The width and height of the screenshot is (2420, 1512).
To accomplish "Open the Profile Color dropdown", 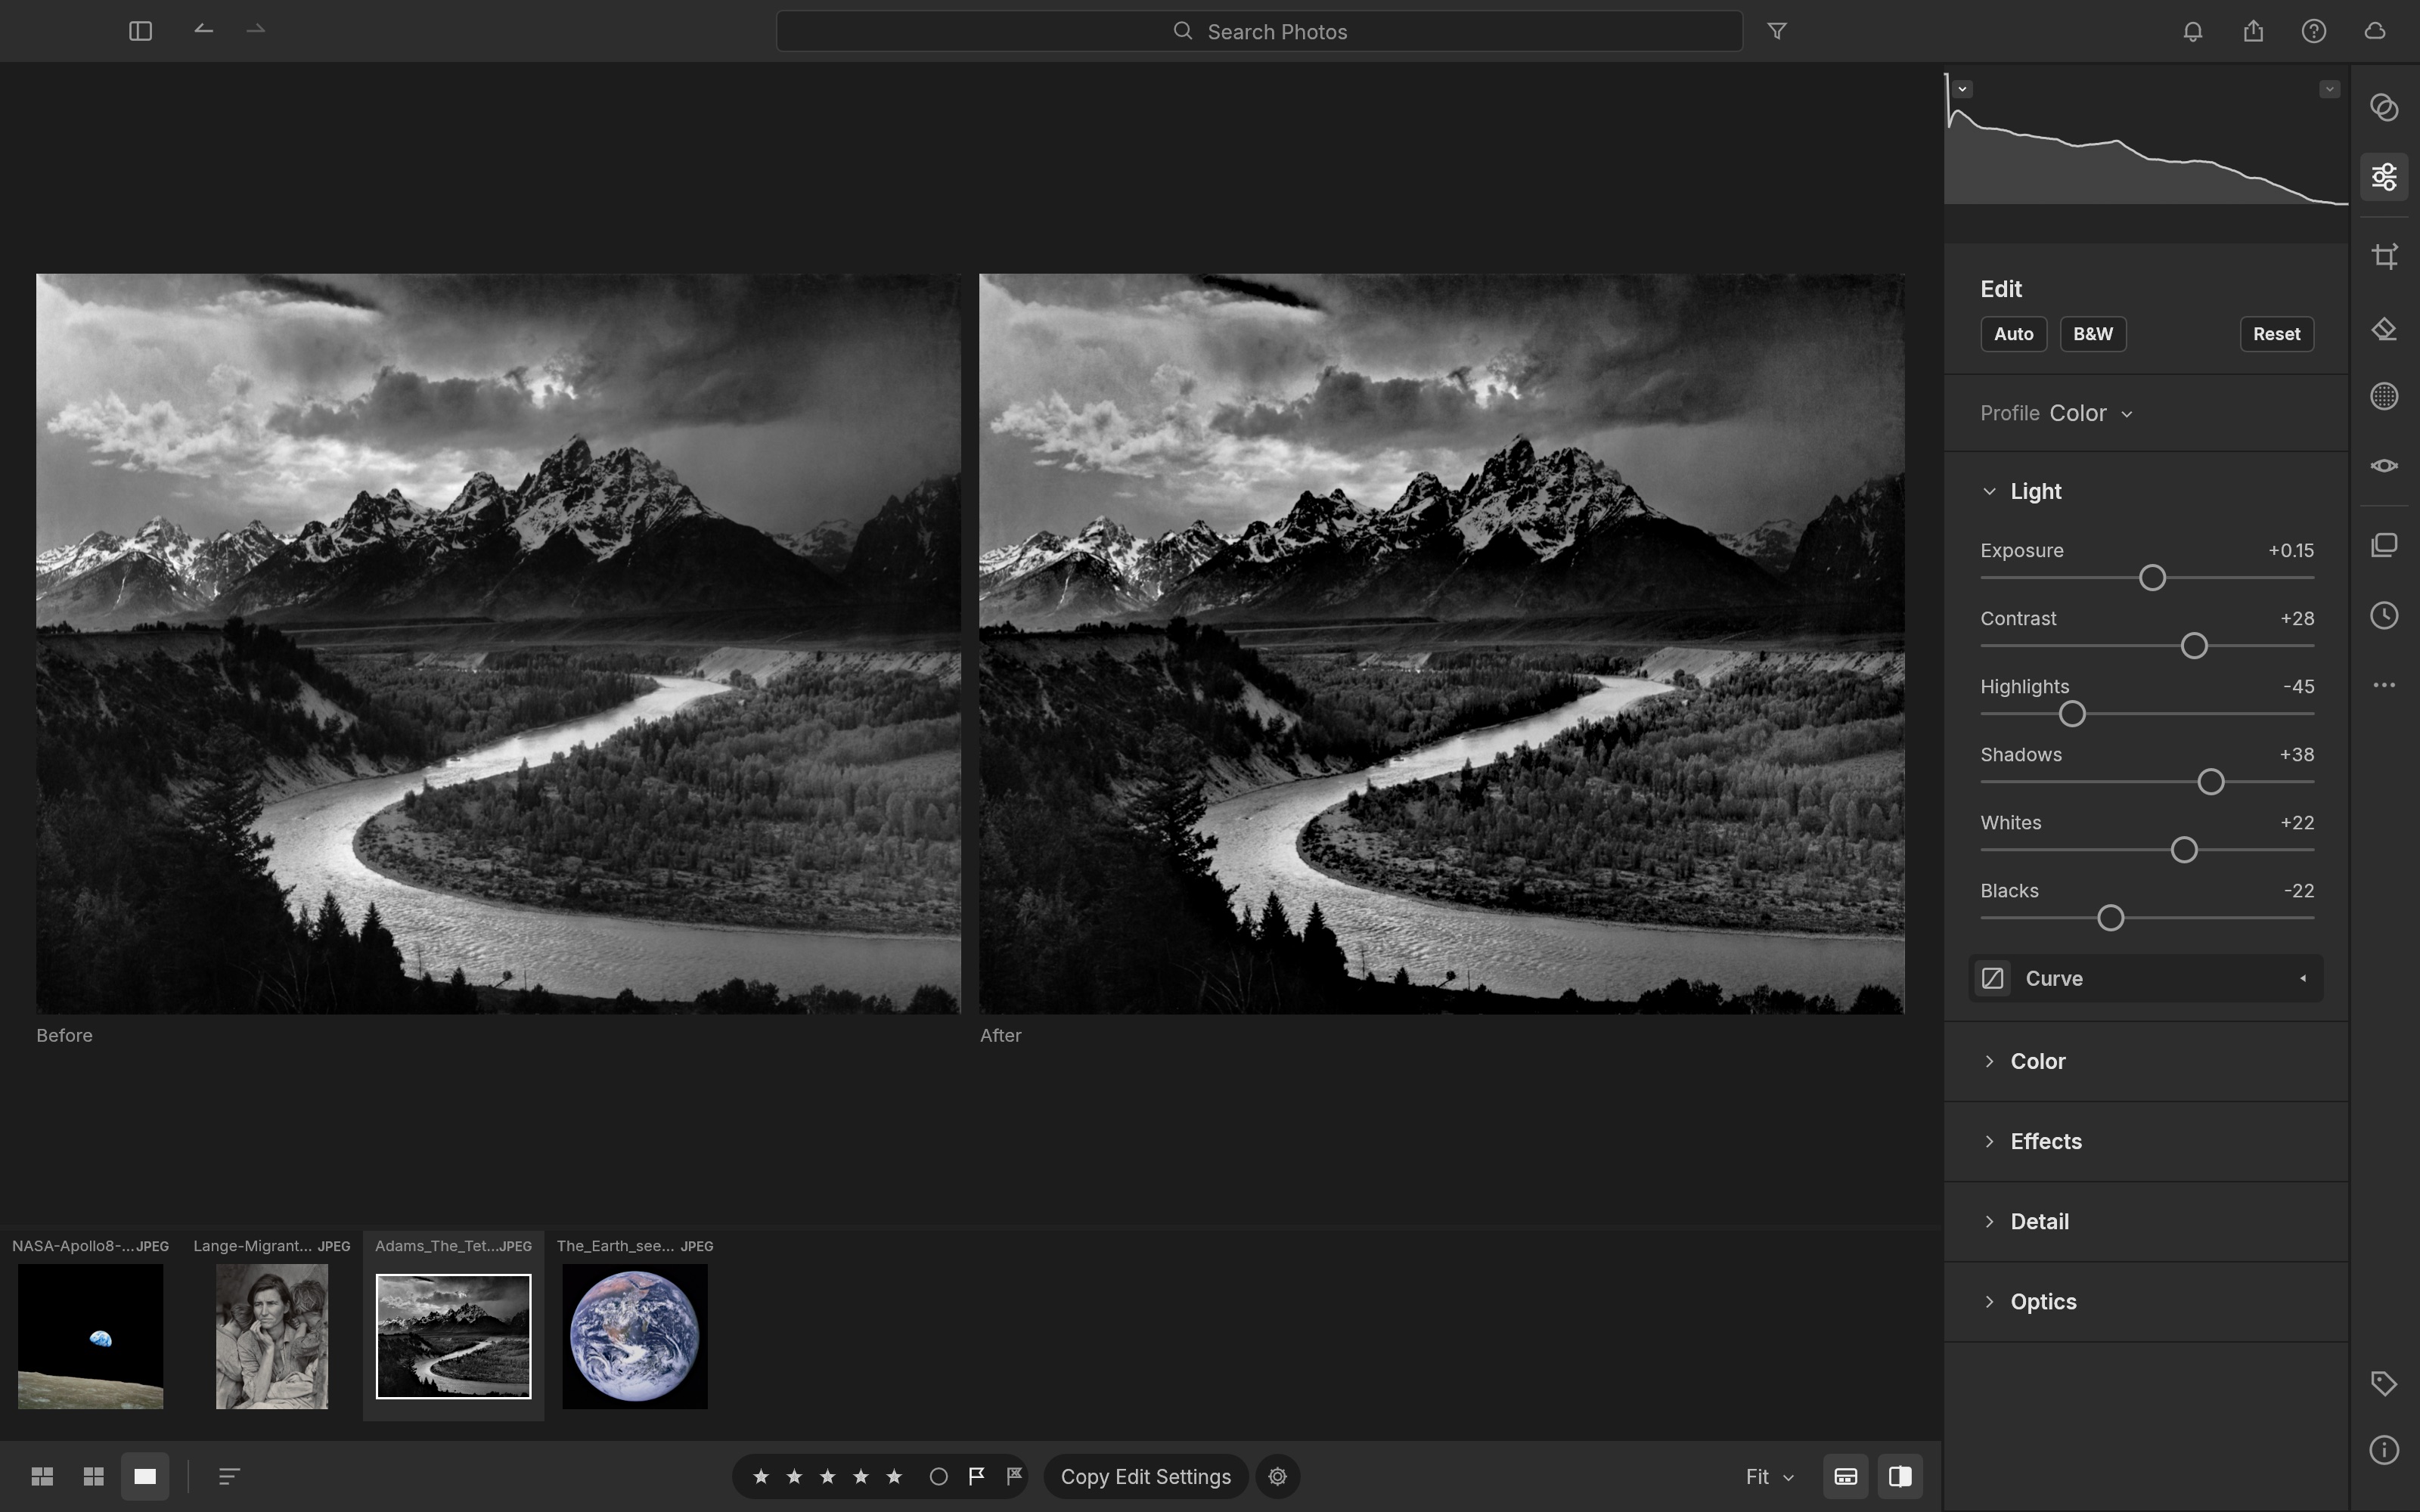I will [x=2090, y=413].
